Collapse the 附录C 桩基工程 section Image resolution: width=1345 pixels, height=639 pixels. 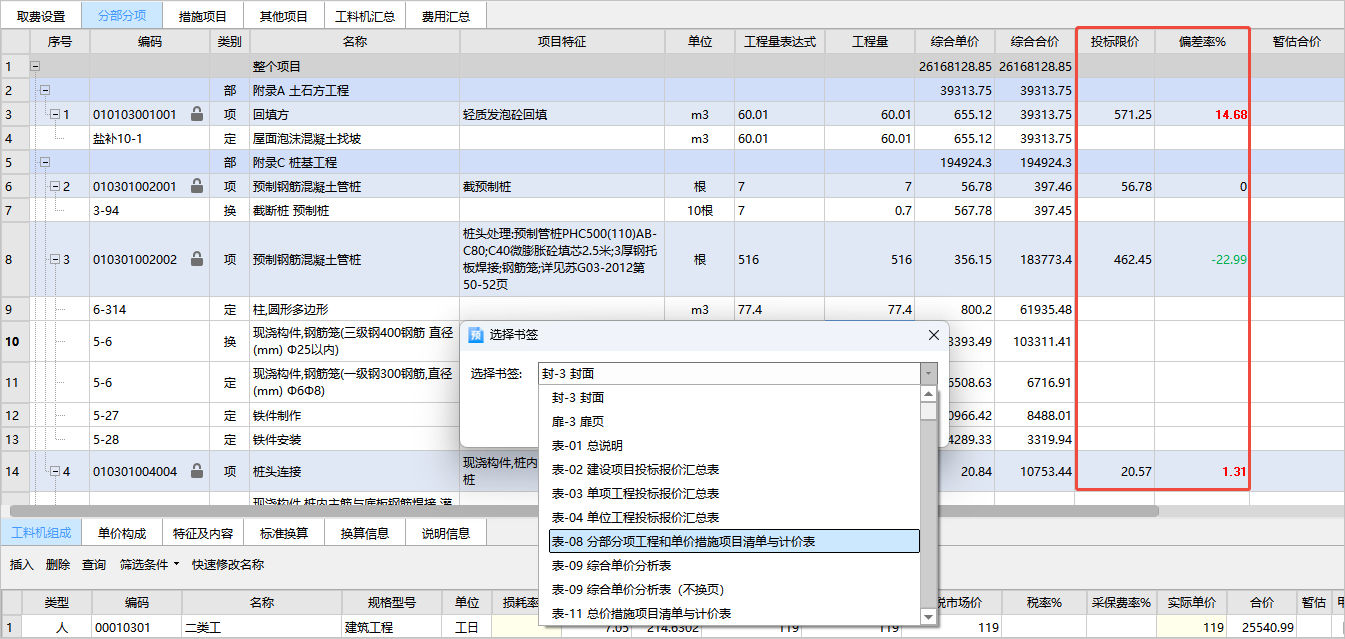click(44, 162)
